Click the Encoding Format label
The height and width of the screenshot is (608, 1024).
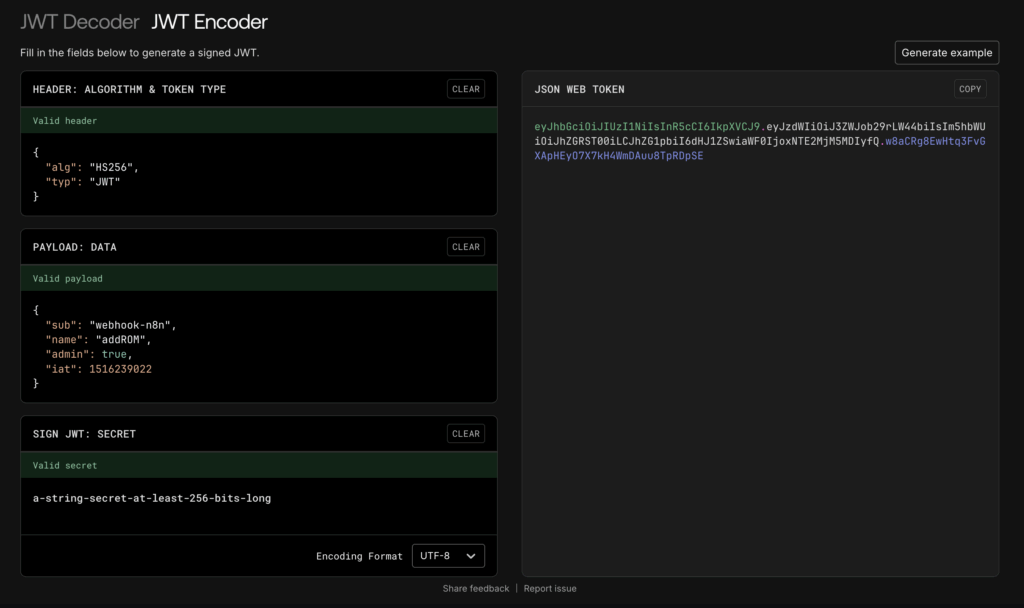[x=359, y=556]
